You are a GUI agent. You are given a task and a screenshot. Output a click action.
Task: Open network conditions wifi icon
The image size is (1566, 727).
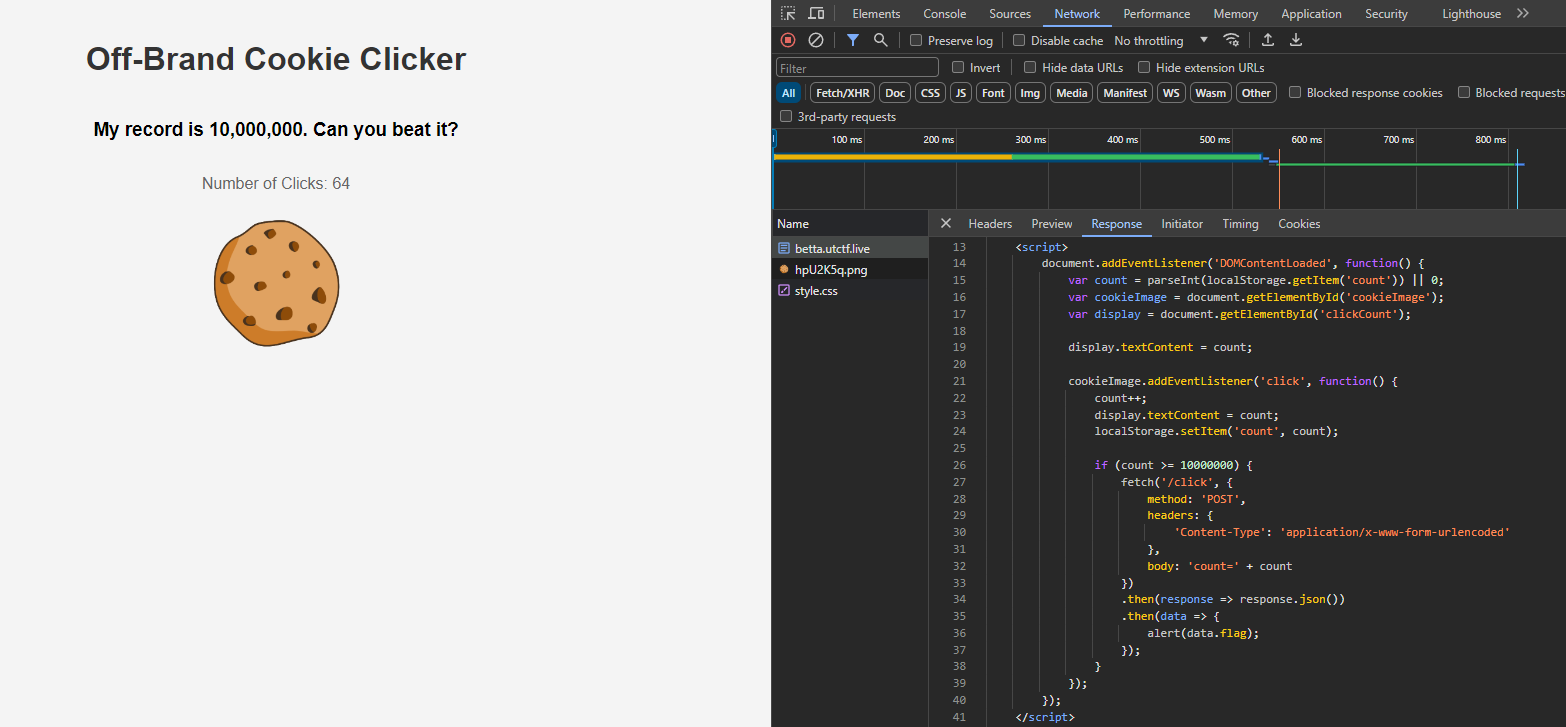pos(1232,40)
